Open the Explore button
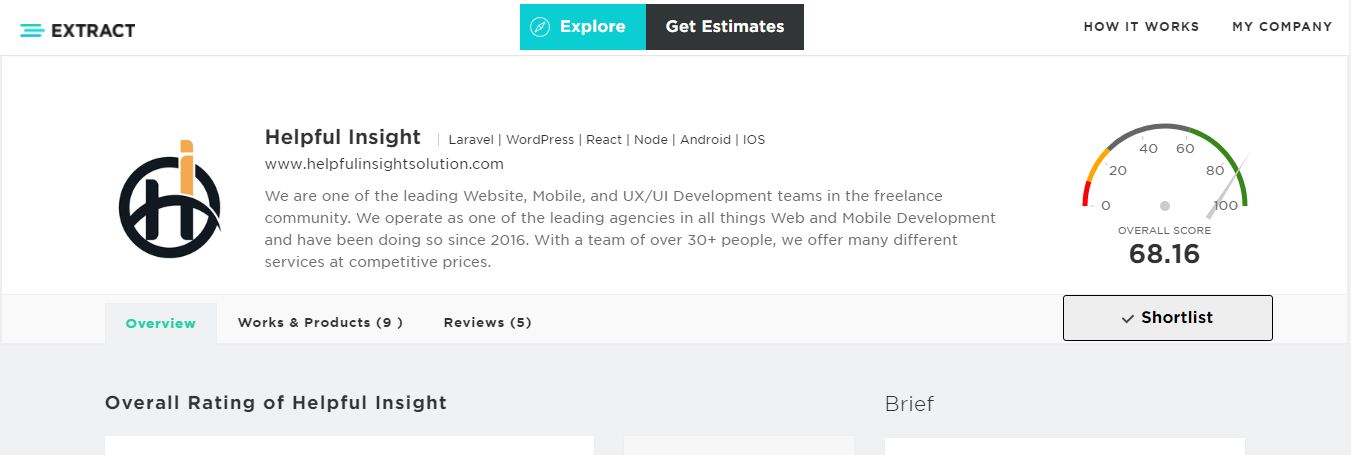 coord(583,27)
